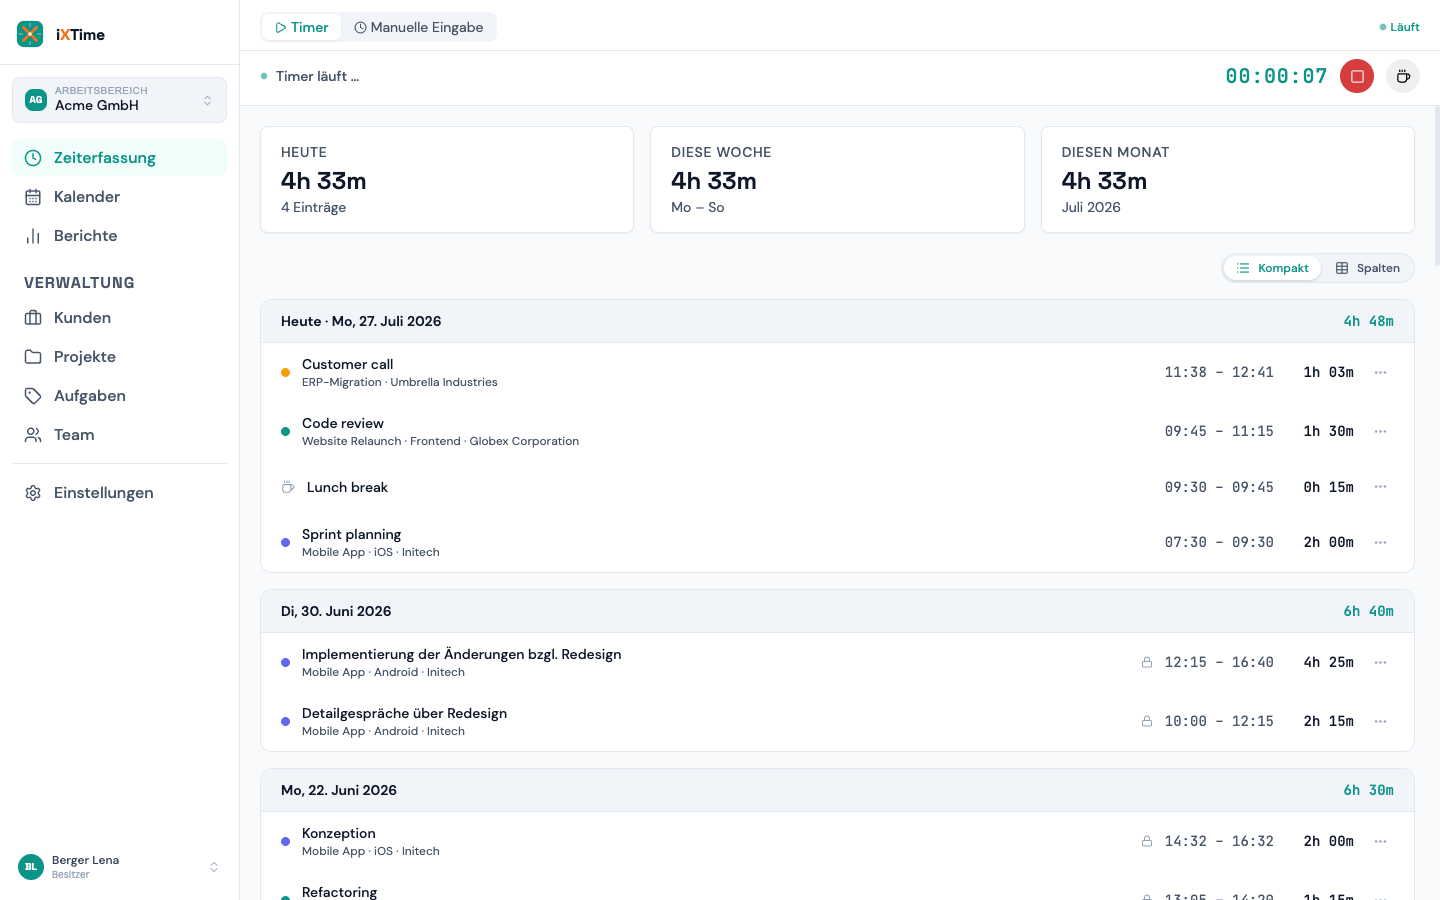The height and width of the screenshot is (900, 1440).
Task: Open the Code review time entry
Action: pyautogui.click(x=837, y=432)
